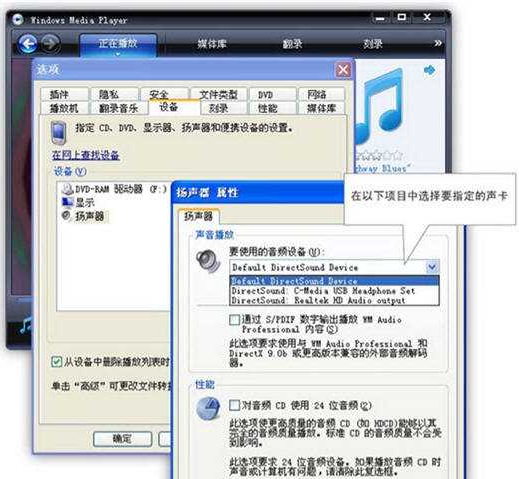Open the 正在播放 tab in Media Player
Screen dimensions: 522x479
[118, 44]
